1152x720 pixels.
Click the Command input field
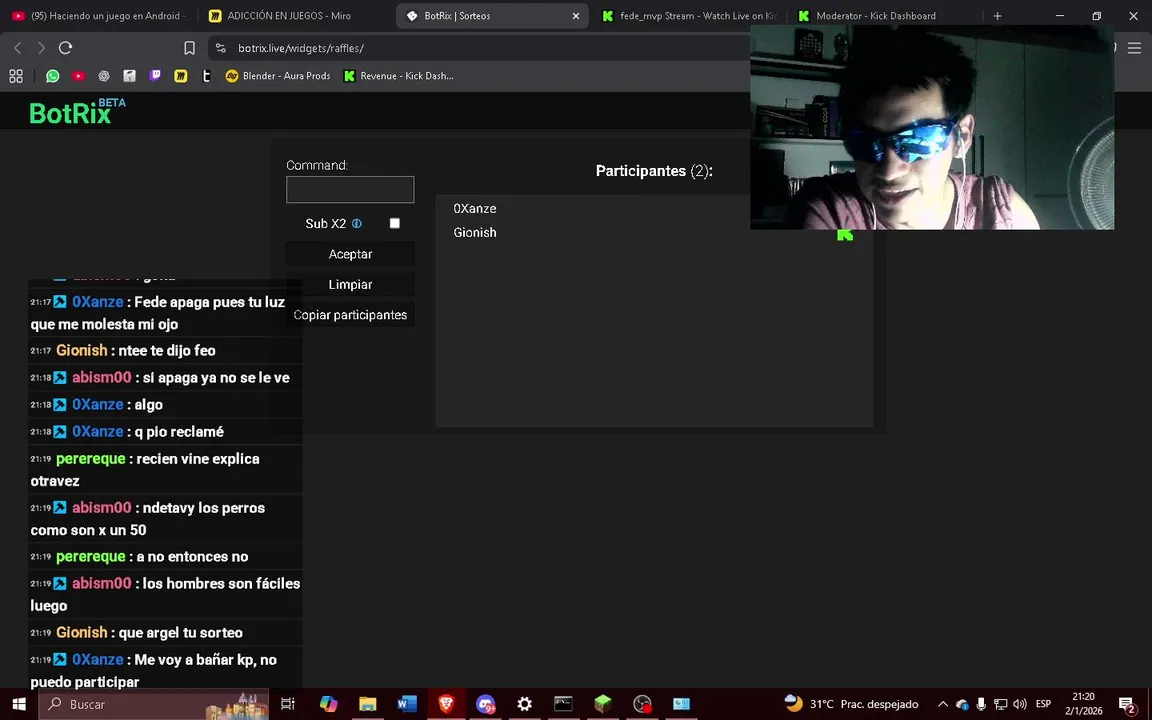coord(350,190)
